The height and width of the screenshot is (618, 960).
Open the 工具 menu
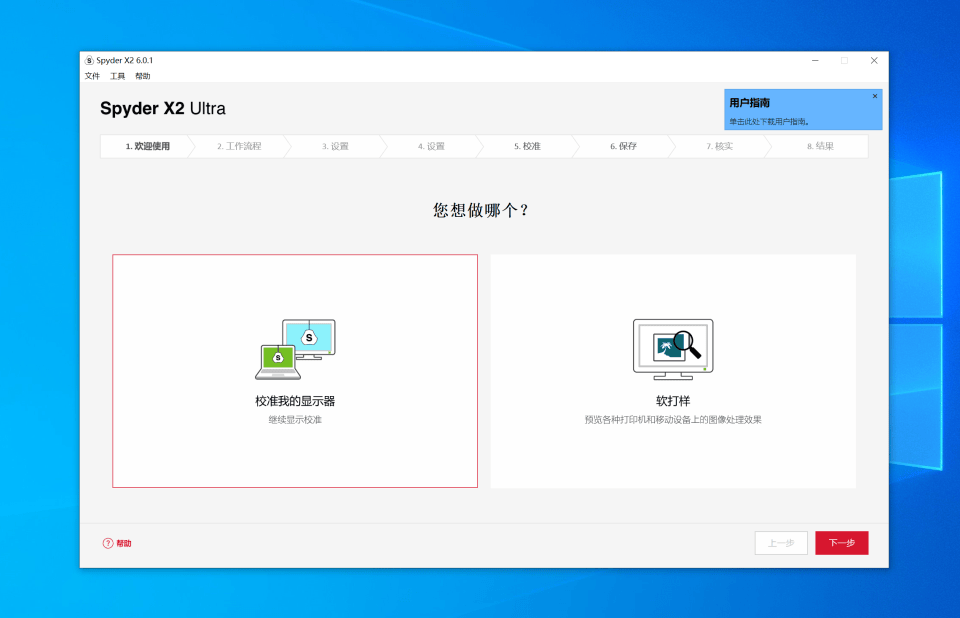pos(118,76)
